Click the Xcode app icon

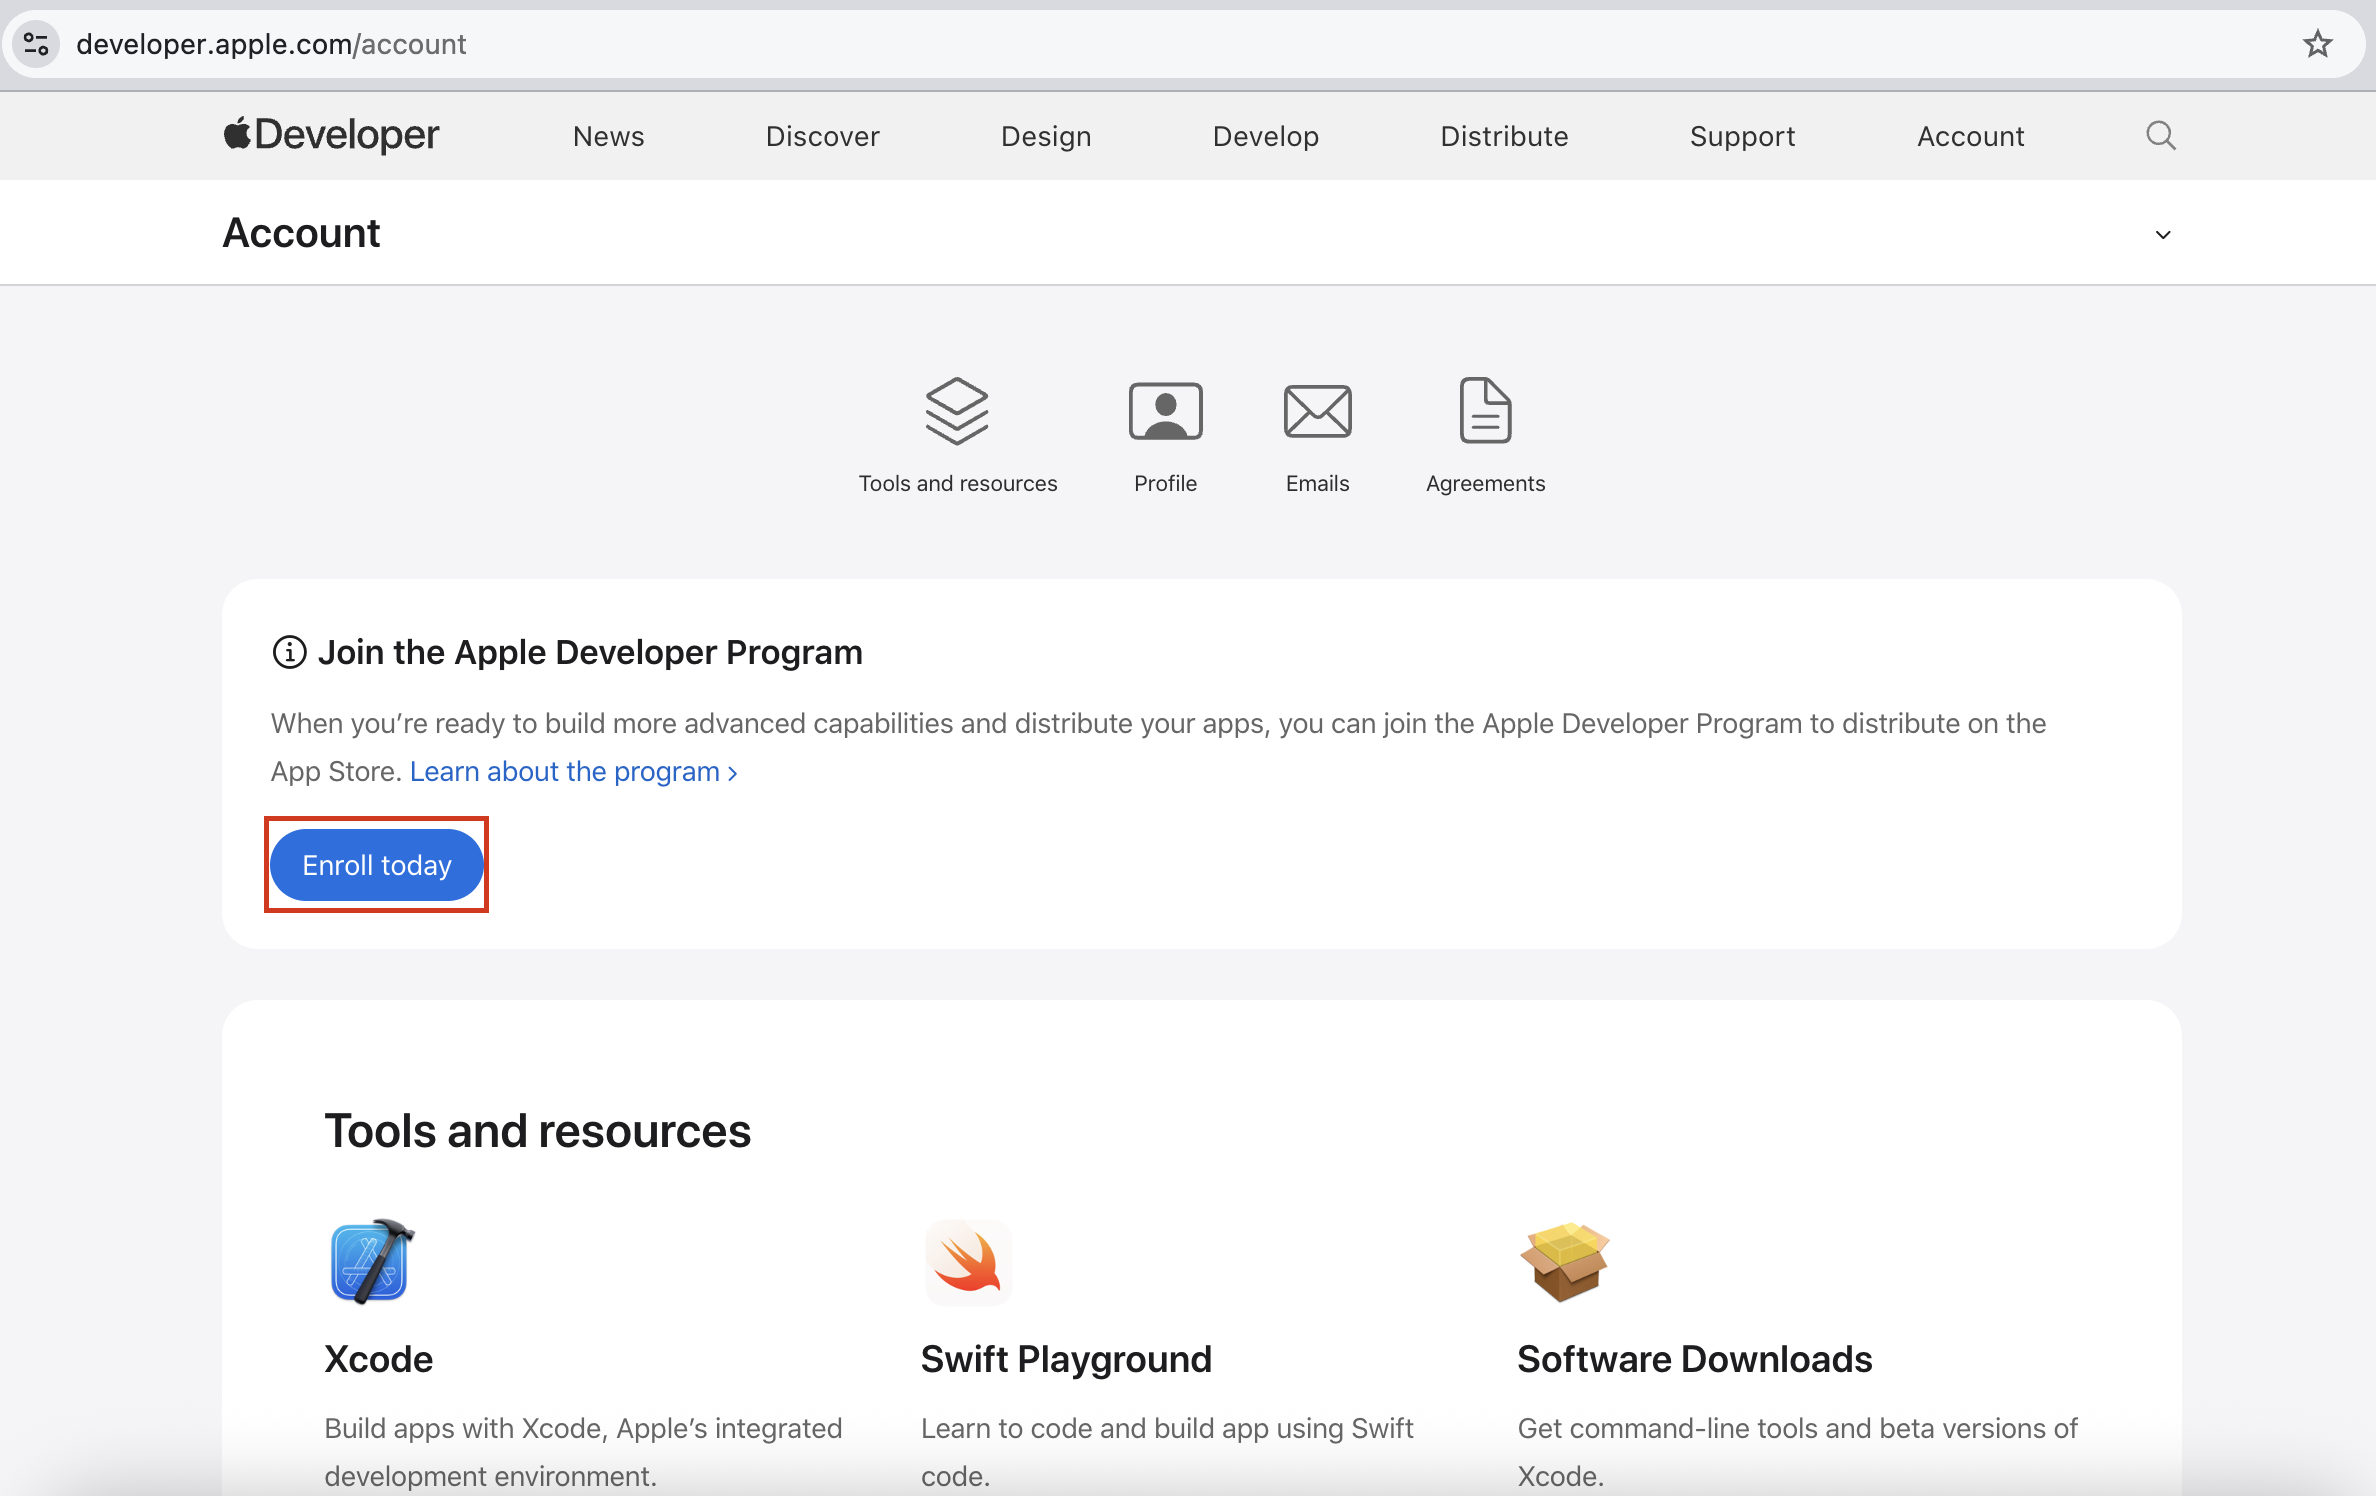tap(371, 1262)
